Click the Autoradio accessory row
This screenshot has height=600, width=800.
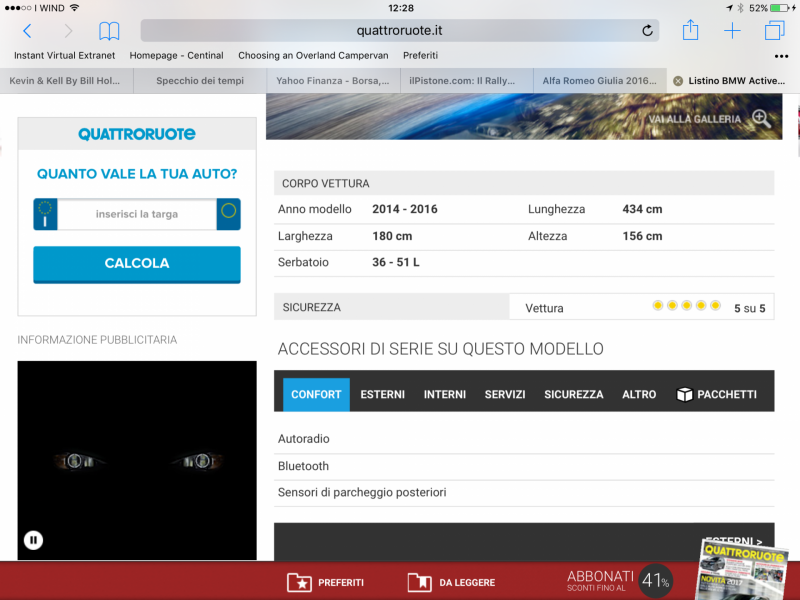point(524,439)
